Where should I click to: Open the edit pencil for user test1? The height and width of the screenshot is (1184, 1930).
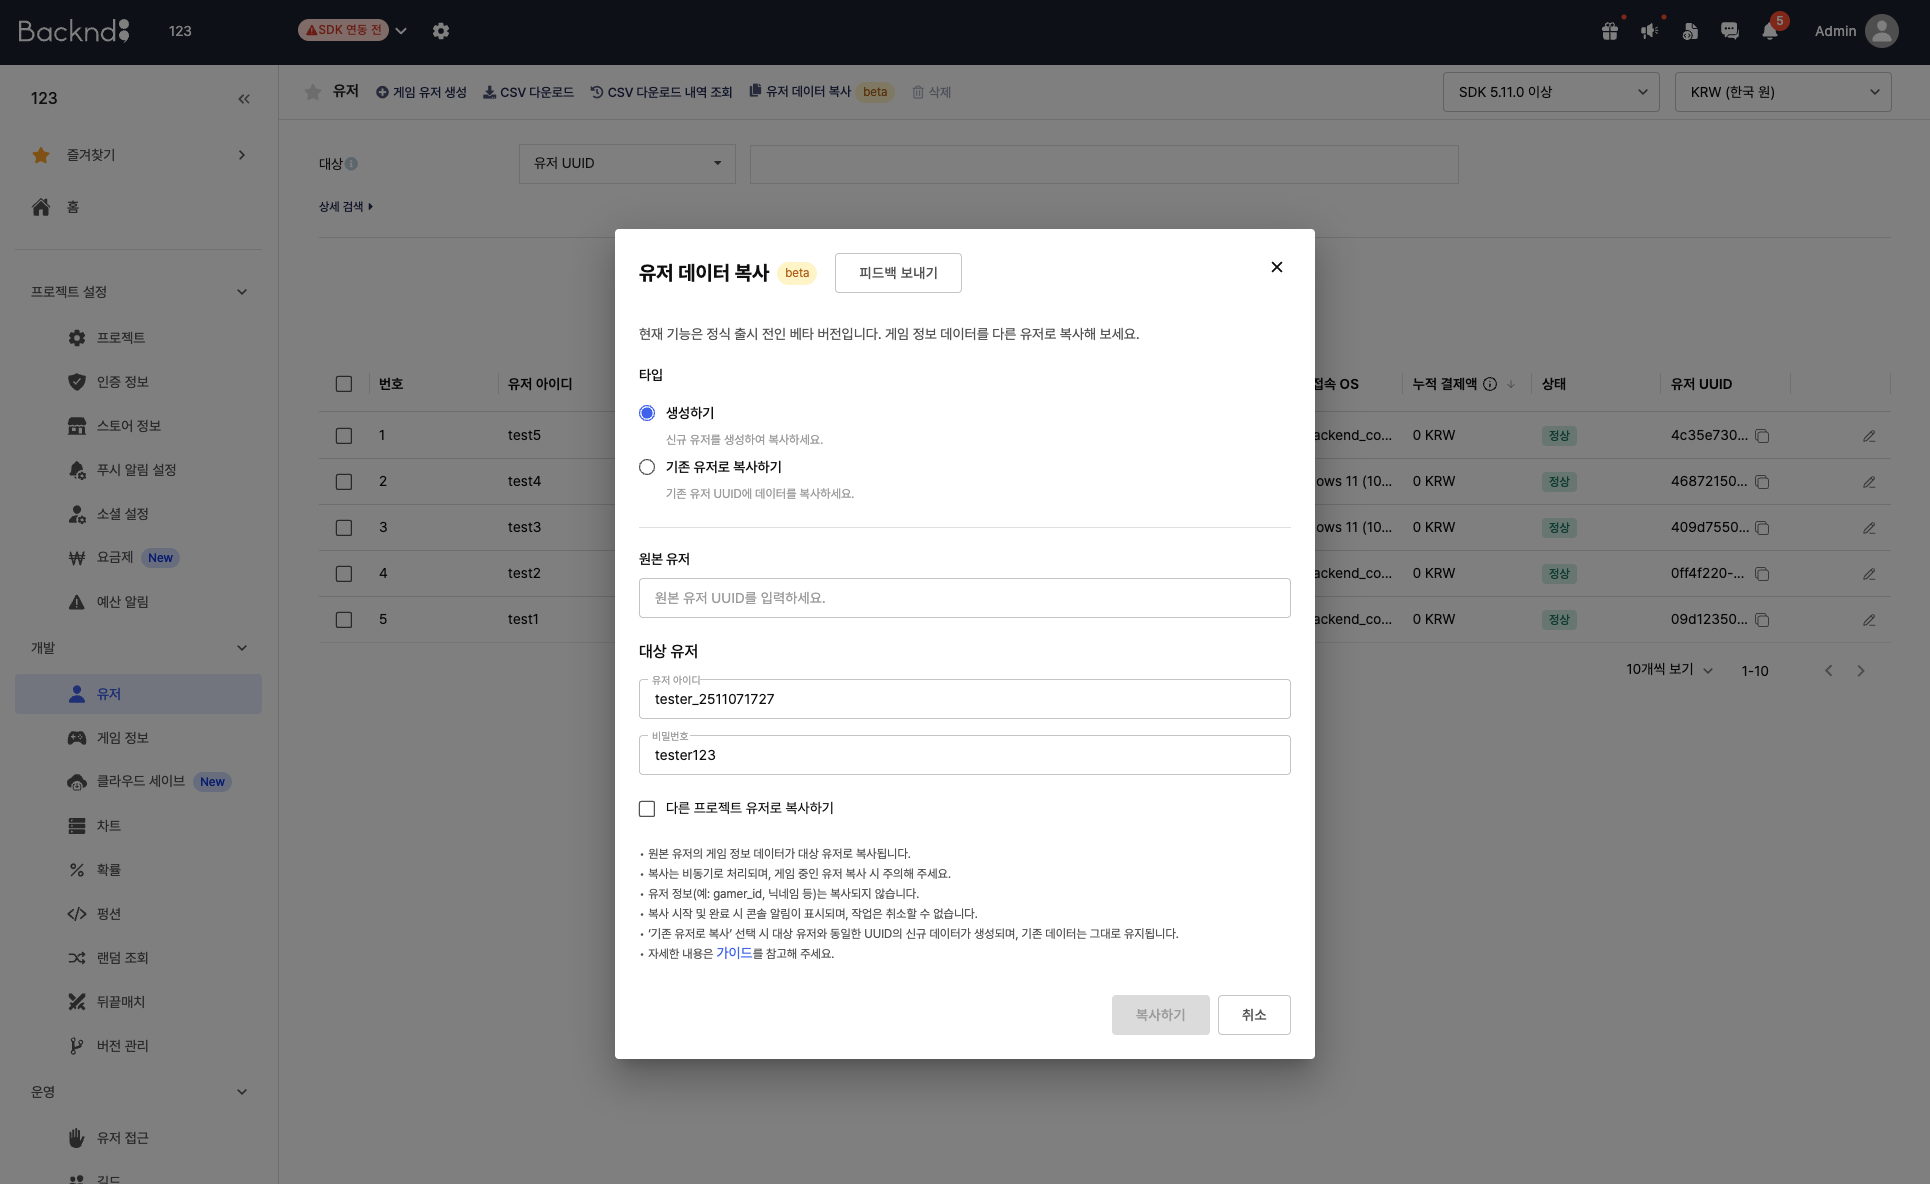(x=1870, y=620)
